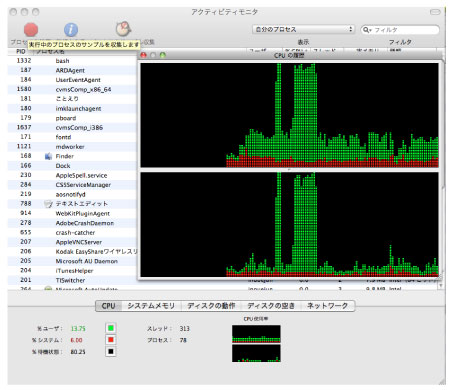Image resolution: width=450 pixels, height=390 pixels.
Task: Click the upper CPU usage mini graph
Action: [256, 334]
